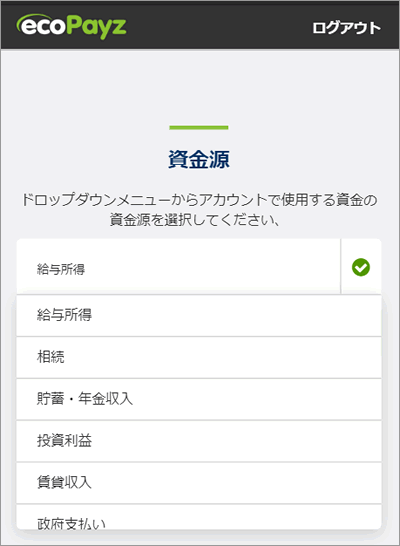
Task: Click the divider beside the checkmark box
Action: pyautogui.click(x=340, y=267)
